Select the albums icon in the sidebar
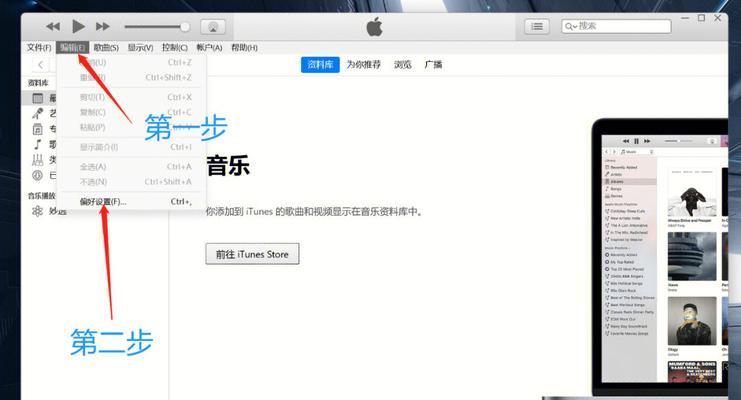Viewport: 741px width, 400px height. click(38, 129)
